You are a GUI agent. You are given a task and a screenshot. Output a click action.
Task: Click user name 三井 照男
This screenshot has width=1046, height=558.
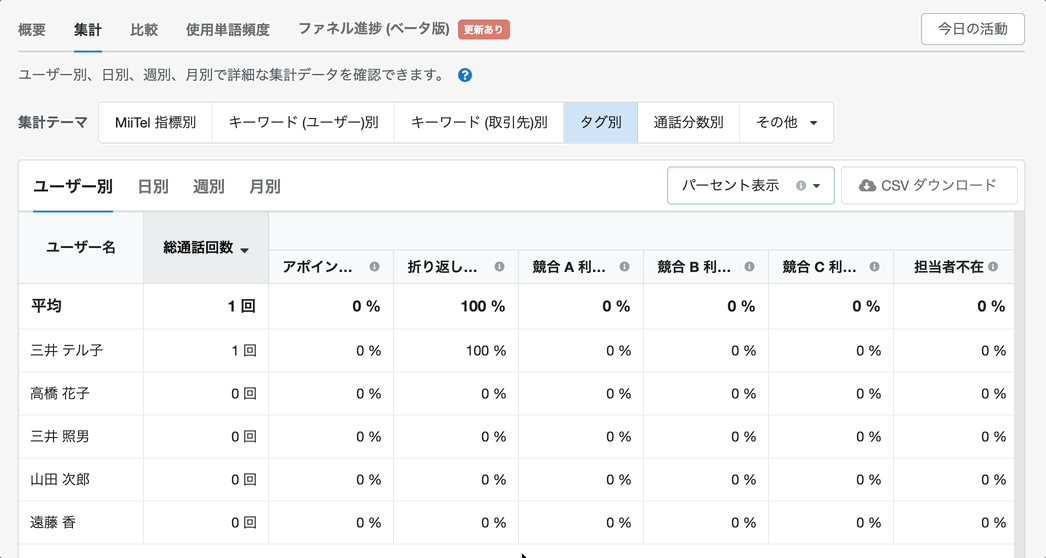(x=60, y=437)
